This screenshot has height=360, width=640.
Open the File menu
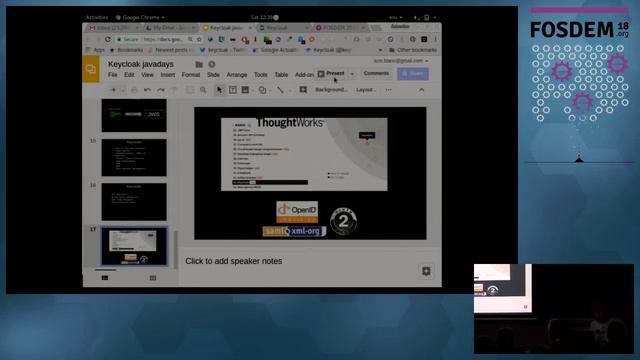[x=113, y=75]
